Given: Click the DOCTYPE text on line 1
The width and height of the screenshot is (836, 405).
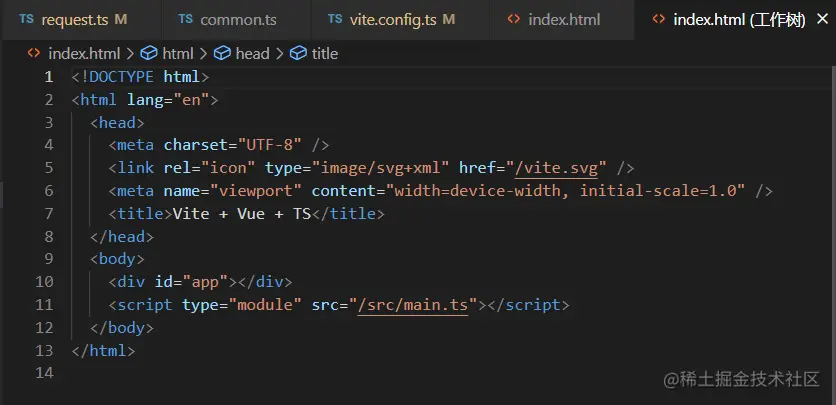Looking at the screenshot, I should click(x=122, y=77).
